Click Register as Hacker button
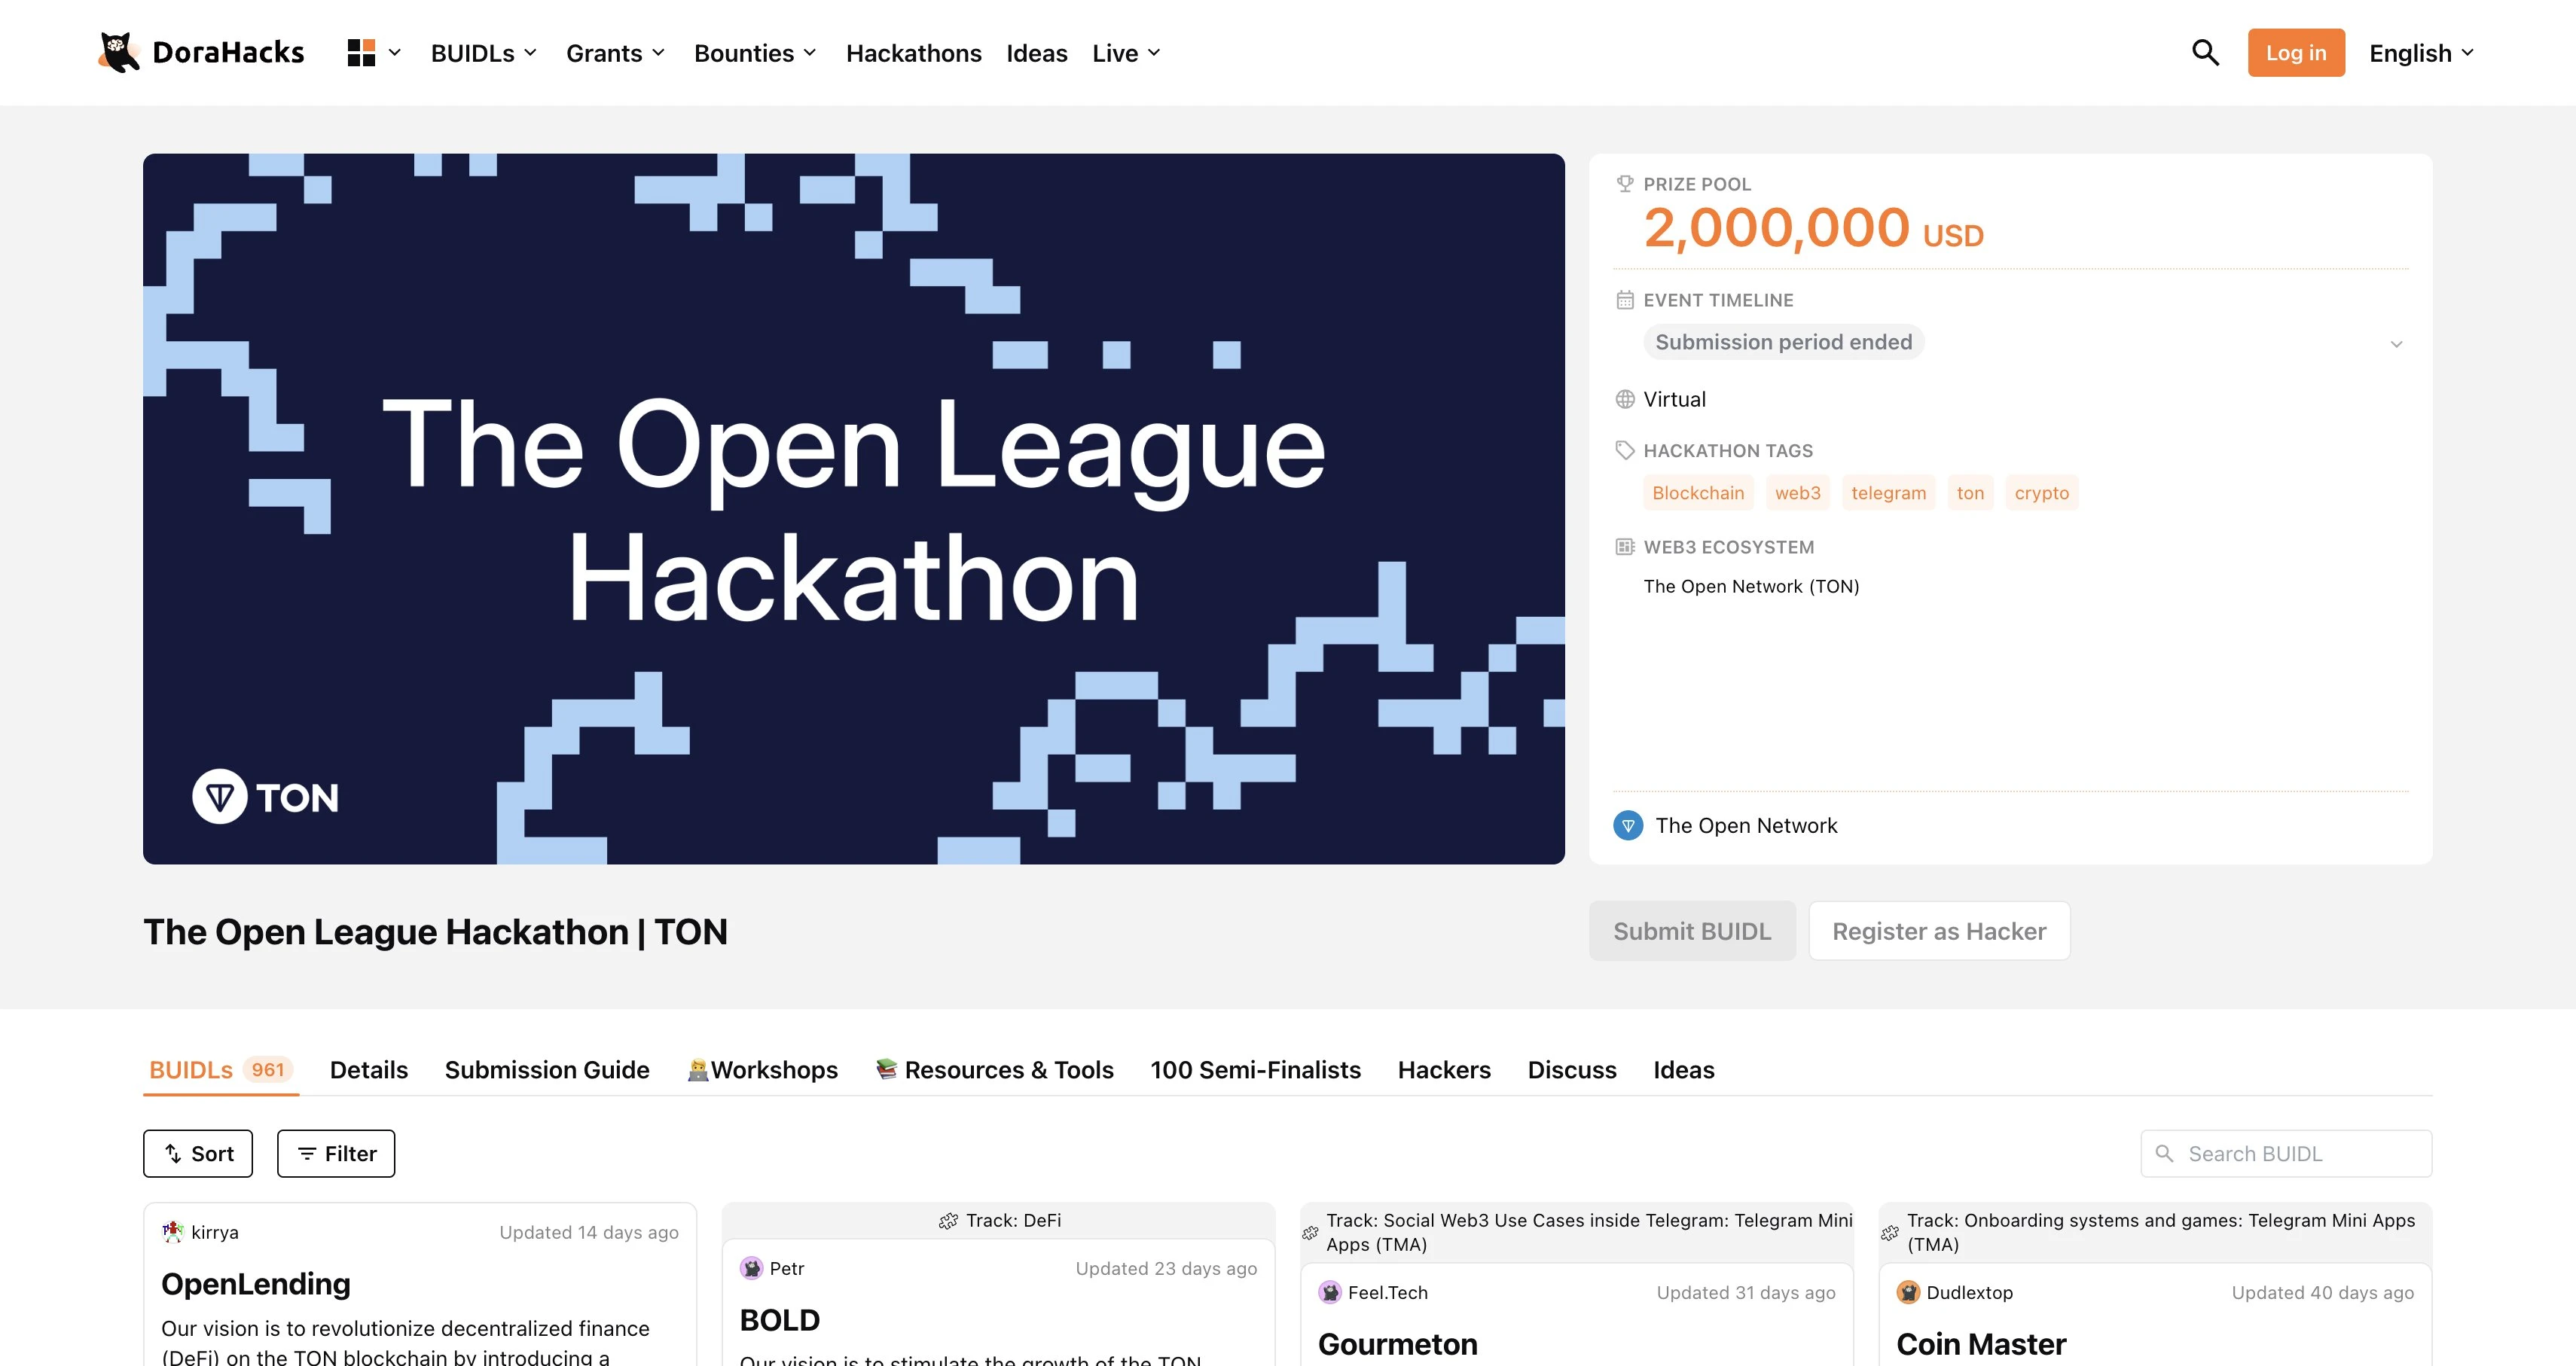The width and height of the screenshot is (2576, 1366). pyautogui.click(x=1938, y=931)
